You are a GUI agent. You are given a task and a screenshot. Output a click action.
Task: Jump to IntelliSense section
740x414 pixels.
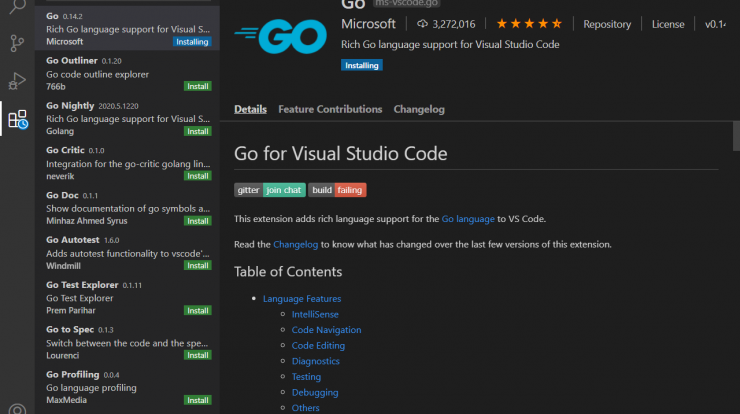pyautogui.click(x=315, y=314)
